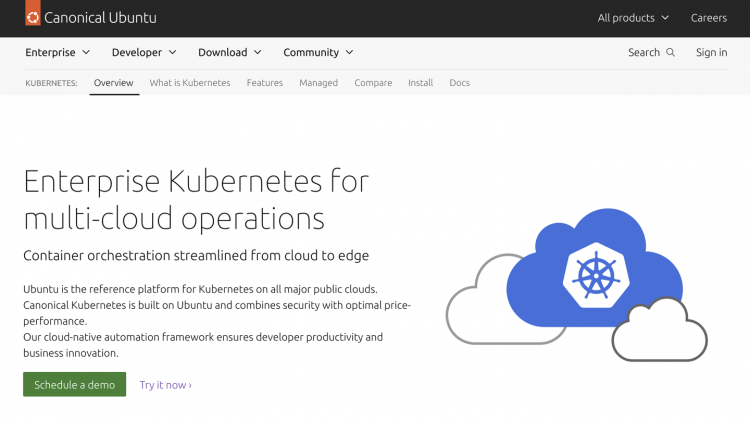Screen dimensions: 750x421
Task: Open the Docs tab
Action: coord(459,83)
